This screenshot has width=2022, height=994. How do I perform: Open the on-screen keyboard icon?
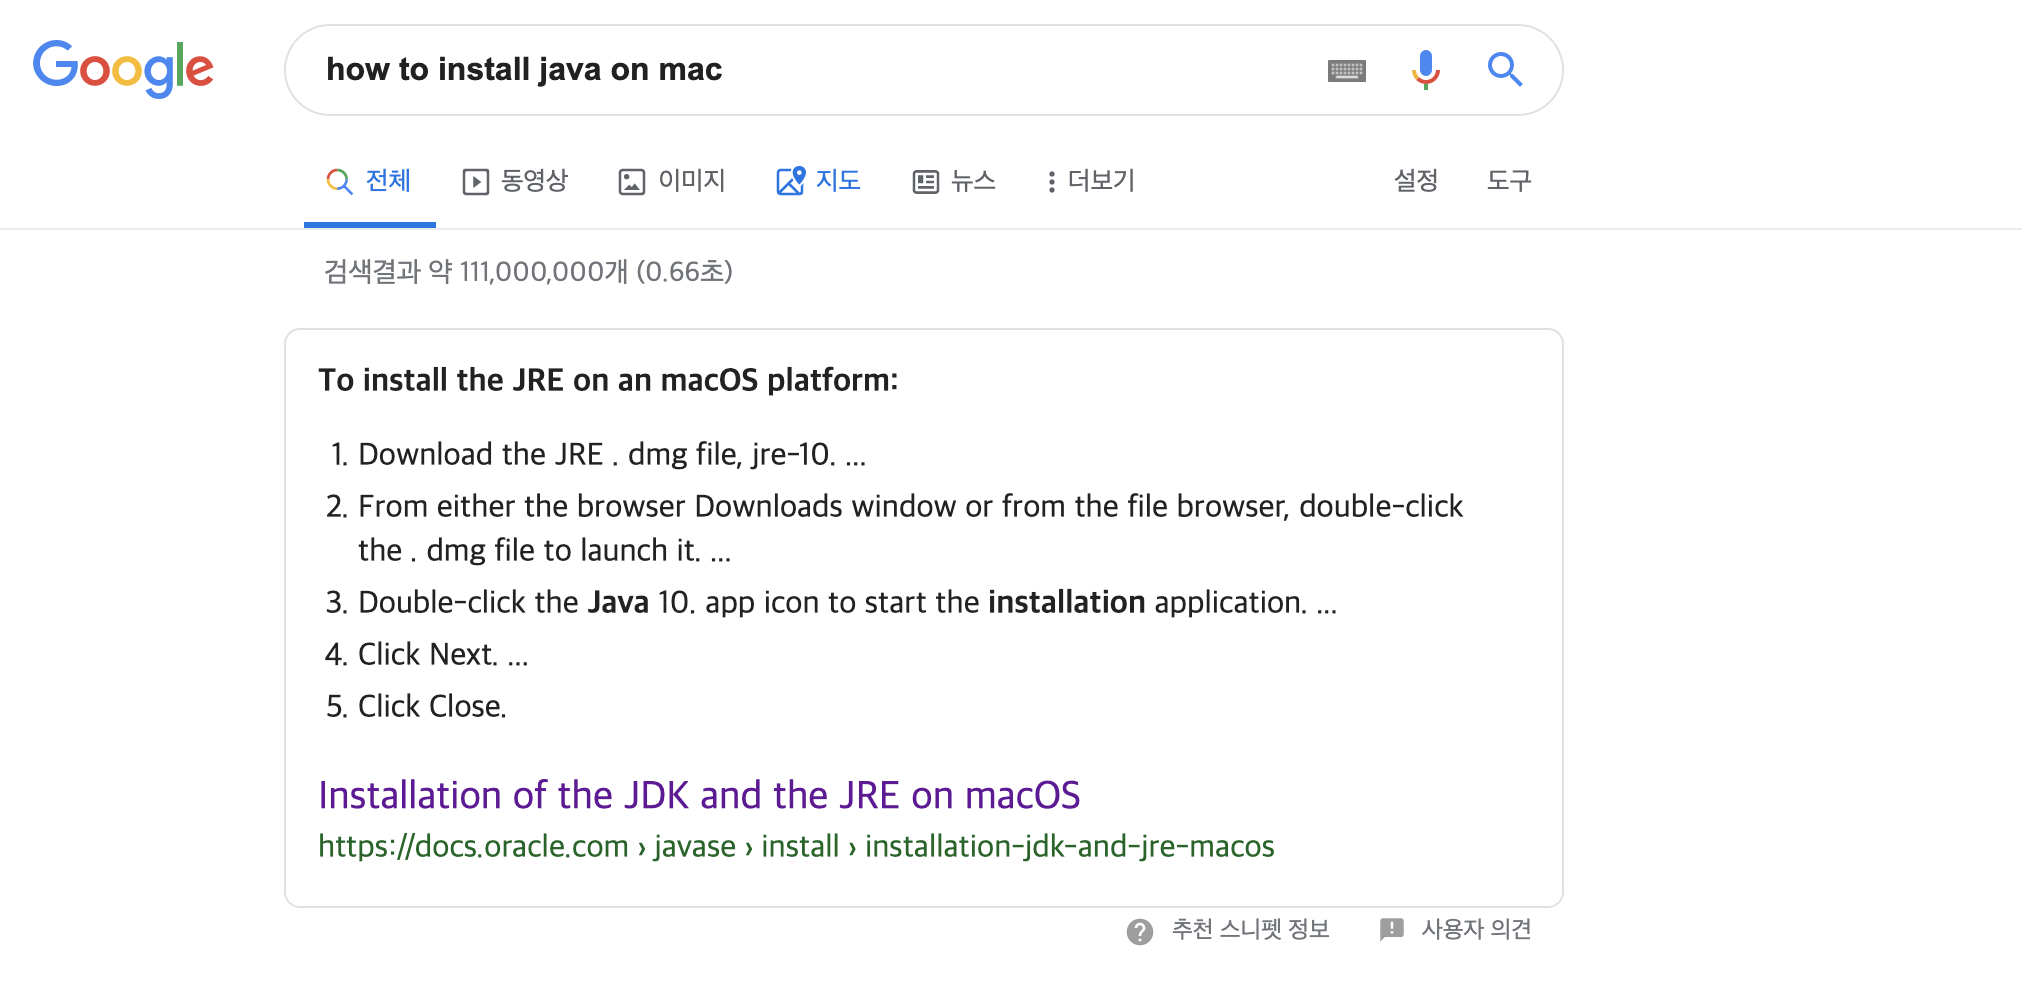(1346, 70)
